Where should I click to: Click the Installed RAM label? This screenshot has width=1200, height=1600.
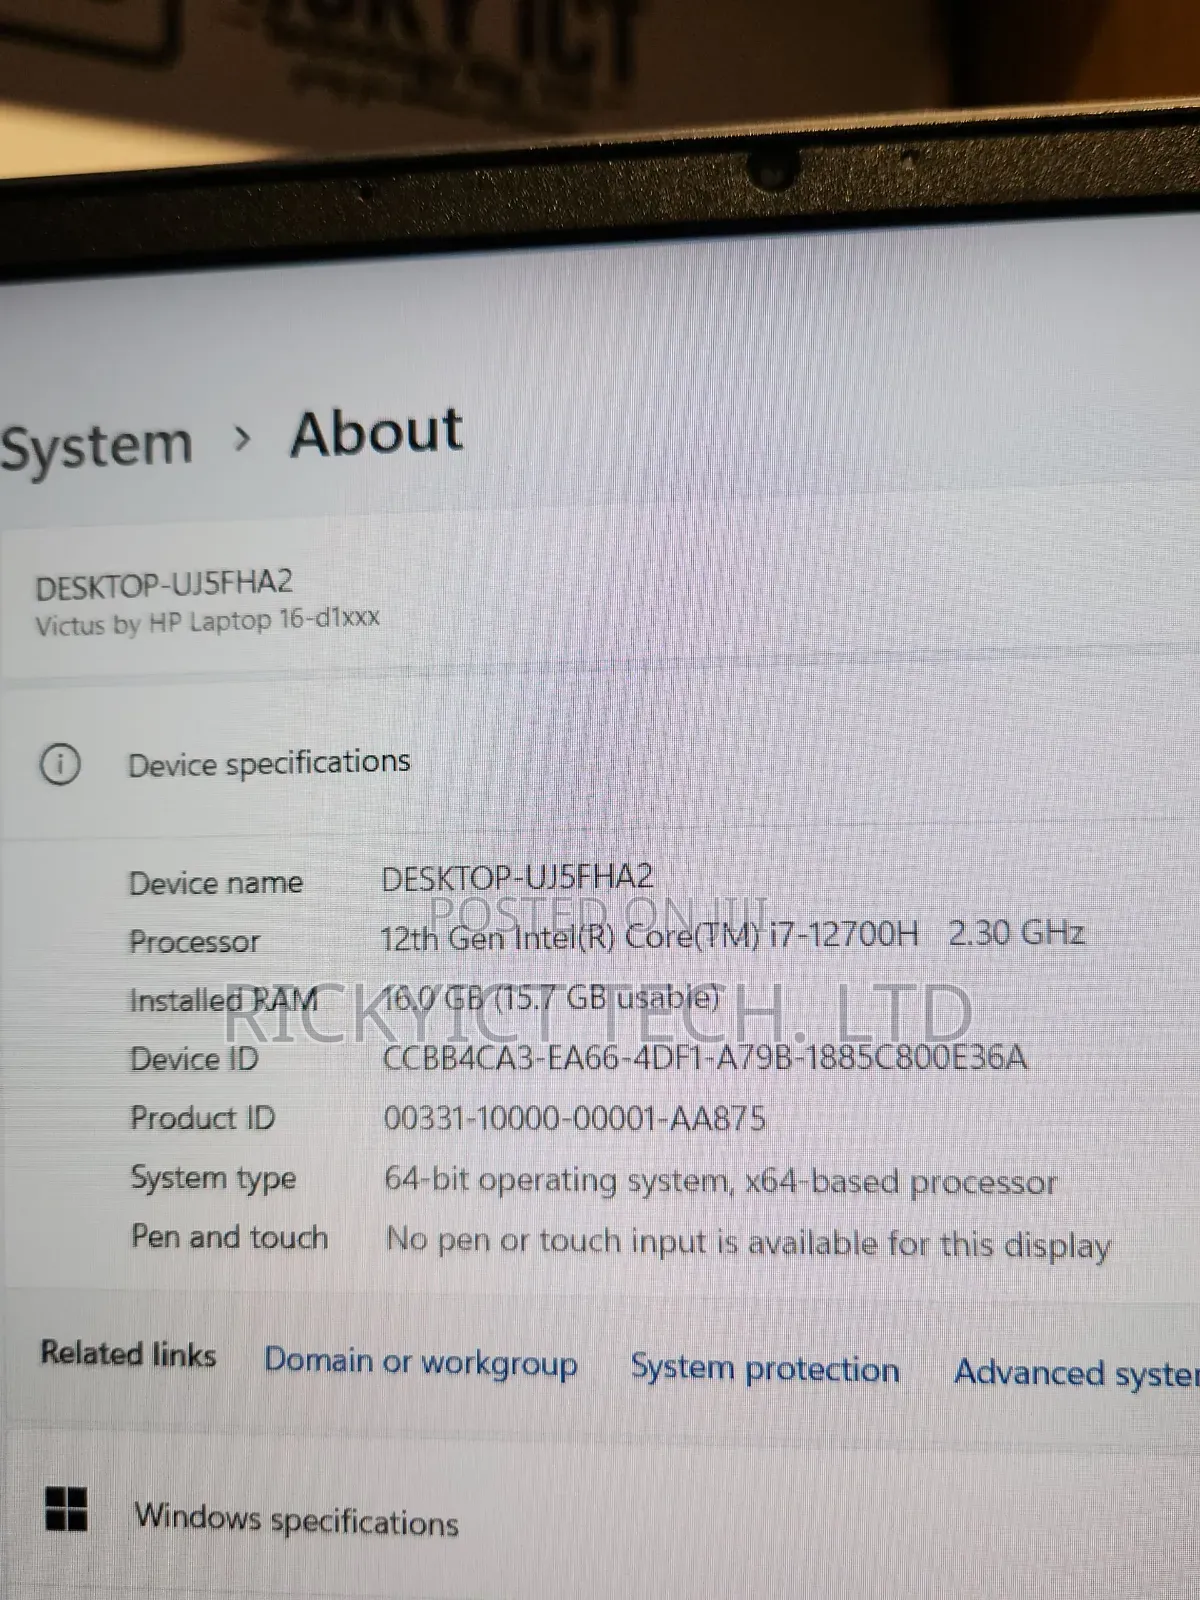tap(223, 1000)
